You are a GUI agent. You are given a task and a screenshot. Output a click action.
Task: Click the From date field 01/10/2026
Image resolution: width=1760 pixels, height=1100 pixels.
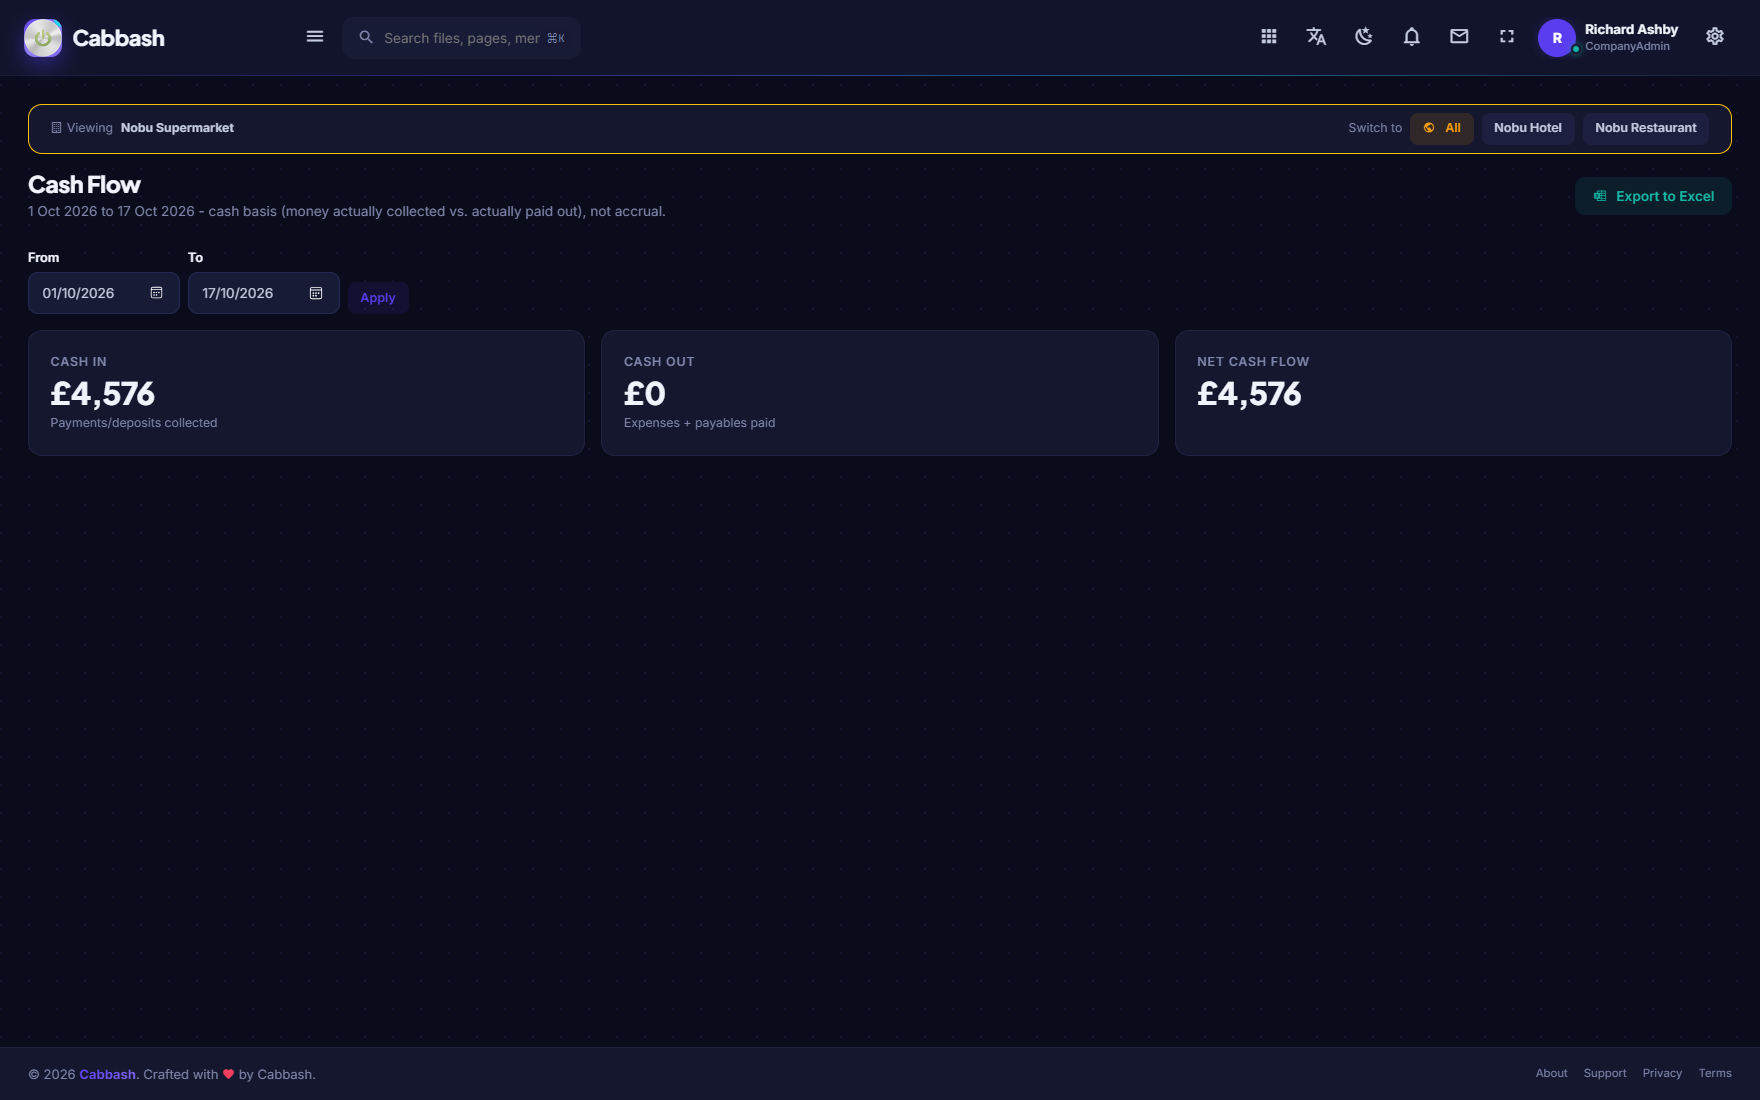click(104, 293)
